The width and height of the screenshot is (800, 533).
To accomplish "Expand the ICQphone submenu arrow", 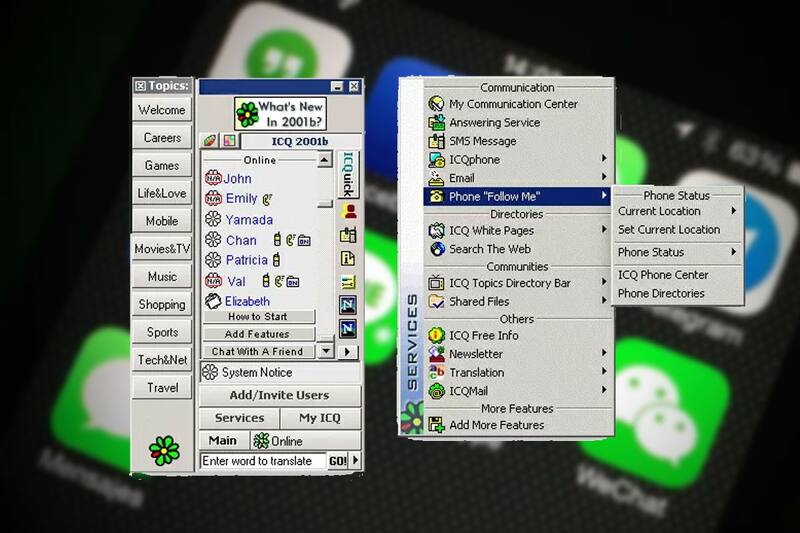I will [604, 160].
